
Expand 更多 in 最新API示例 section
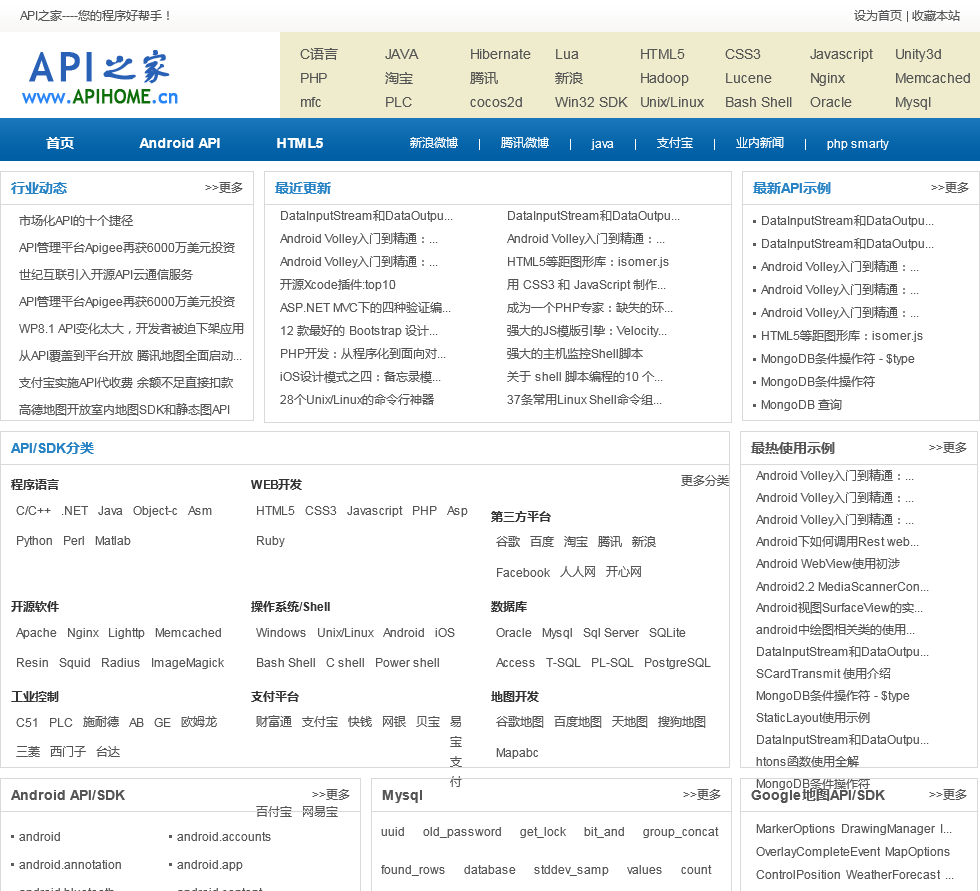pos(949,187)
